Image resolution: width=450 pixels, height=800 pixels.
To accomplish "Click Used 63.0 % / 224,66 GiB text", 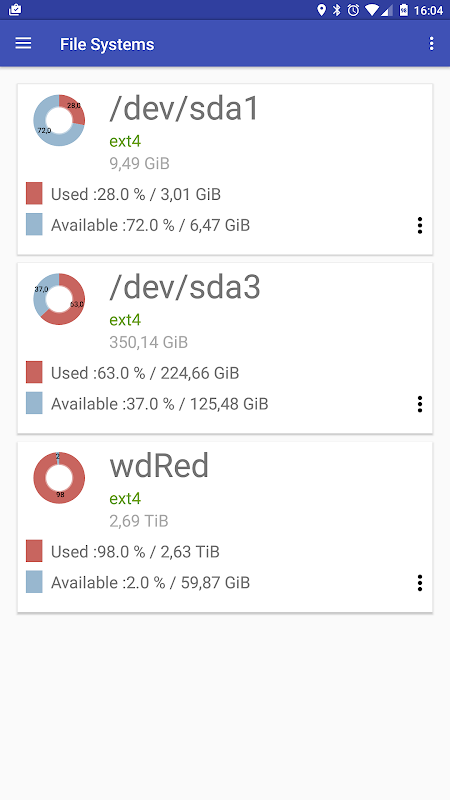I will (145, 373).
